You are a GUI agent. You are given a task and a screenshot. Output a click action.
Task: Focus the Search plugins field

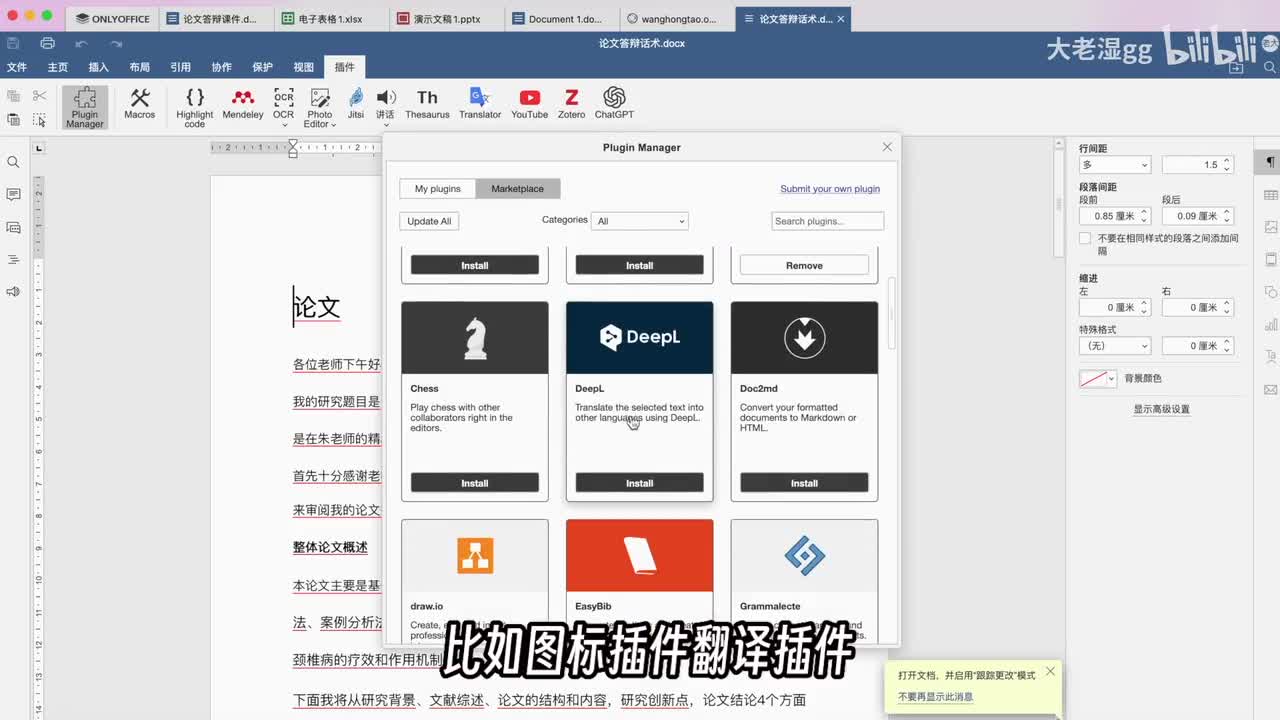[x=827, y=221]
